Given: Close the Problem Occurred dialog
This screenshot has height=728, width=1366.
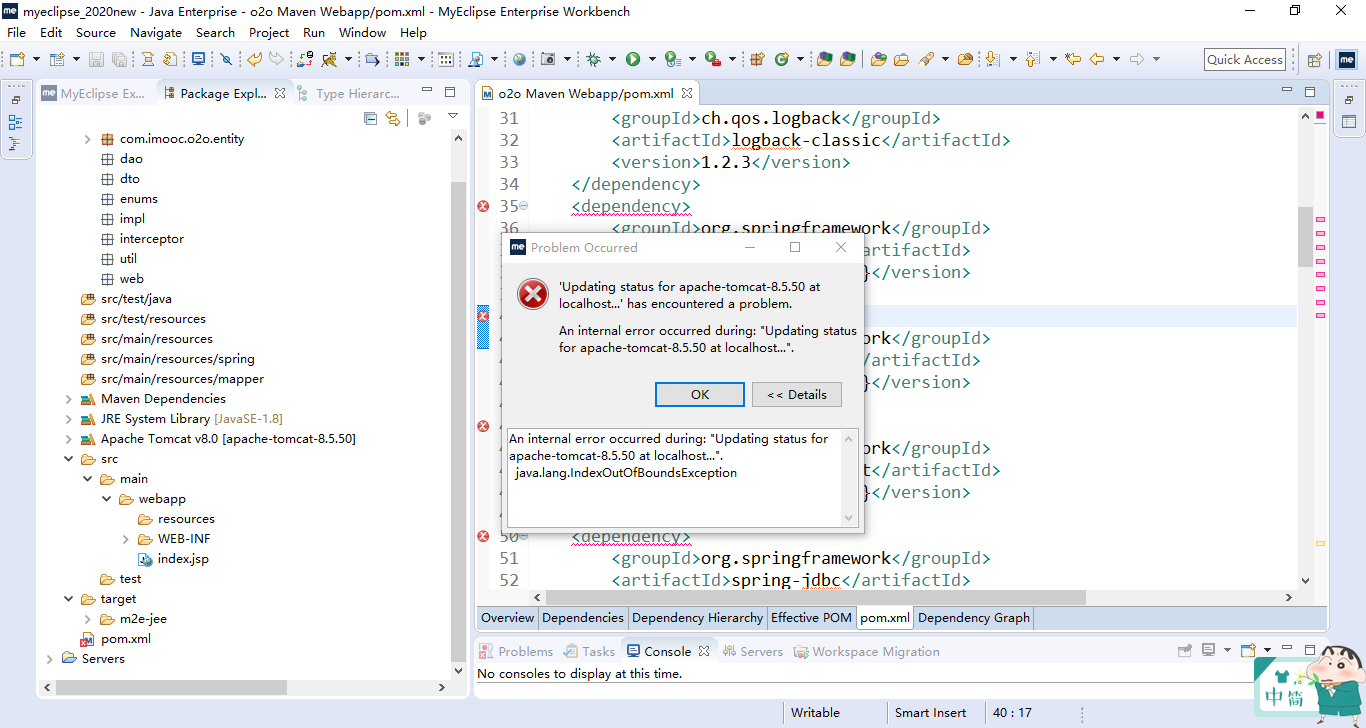Looking at the screenshot, I should point(841,247).
